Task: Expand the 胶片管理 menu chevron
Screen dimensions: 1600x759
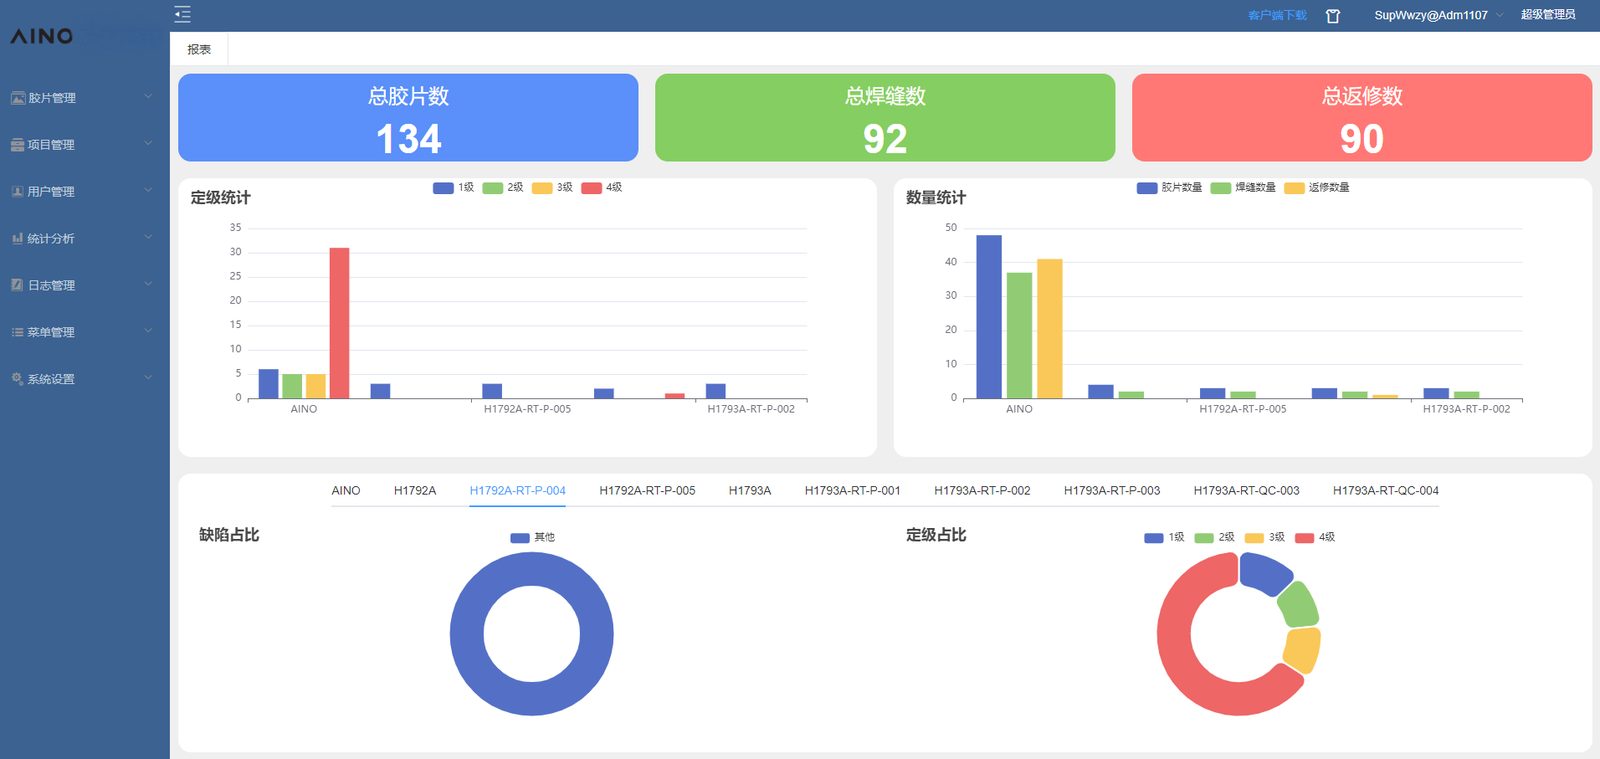Action: (148, 97)
